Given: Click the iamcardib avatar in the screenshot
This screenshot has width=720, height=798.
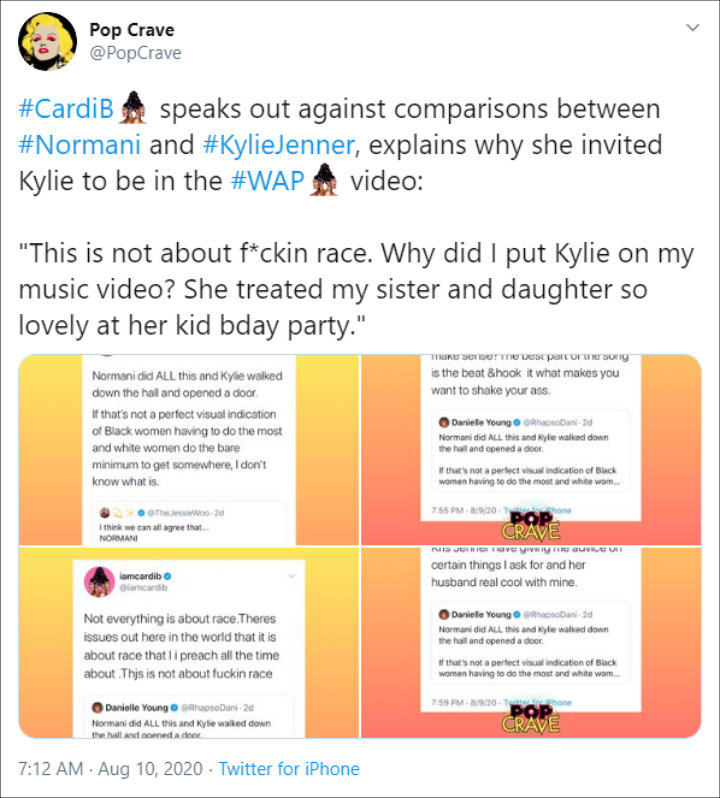Looking at the screenshot, I should [99, 582].
